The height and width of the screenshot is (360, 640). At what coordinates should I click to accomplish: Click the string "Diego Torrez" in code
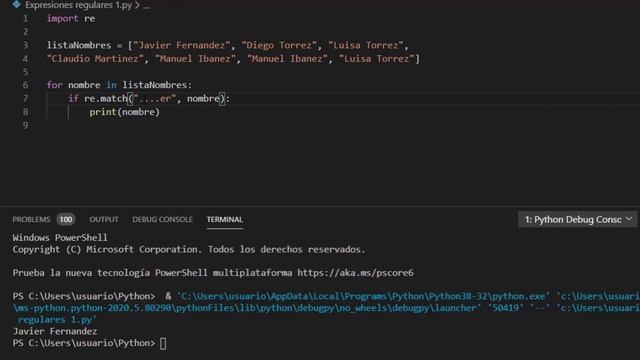click(x=279, y=45)
